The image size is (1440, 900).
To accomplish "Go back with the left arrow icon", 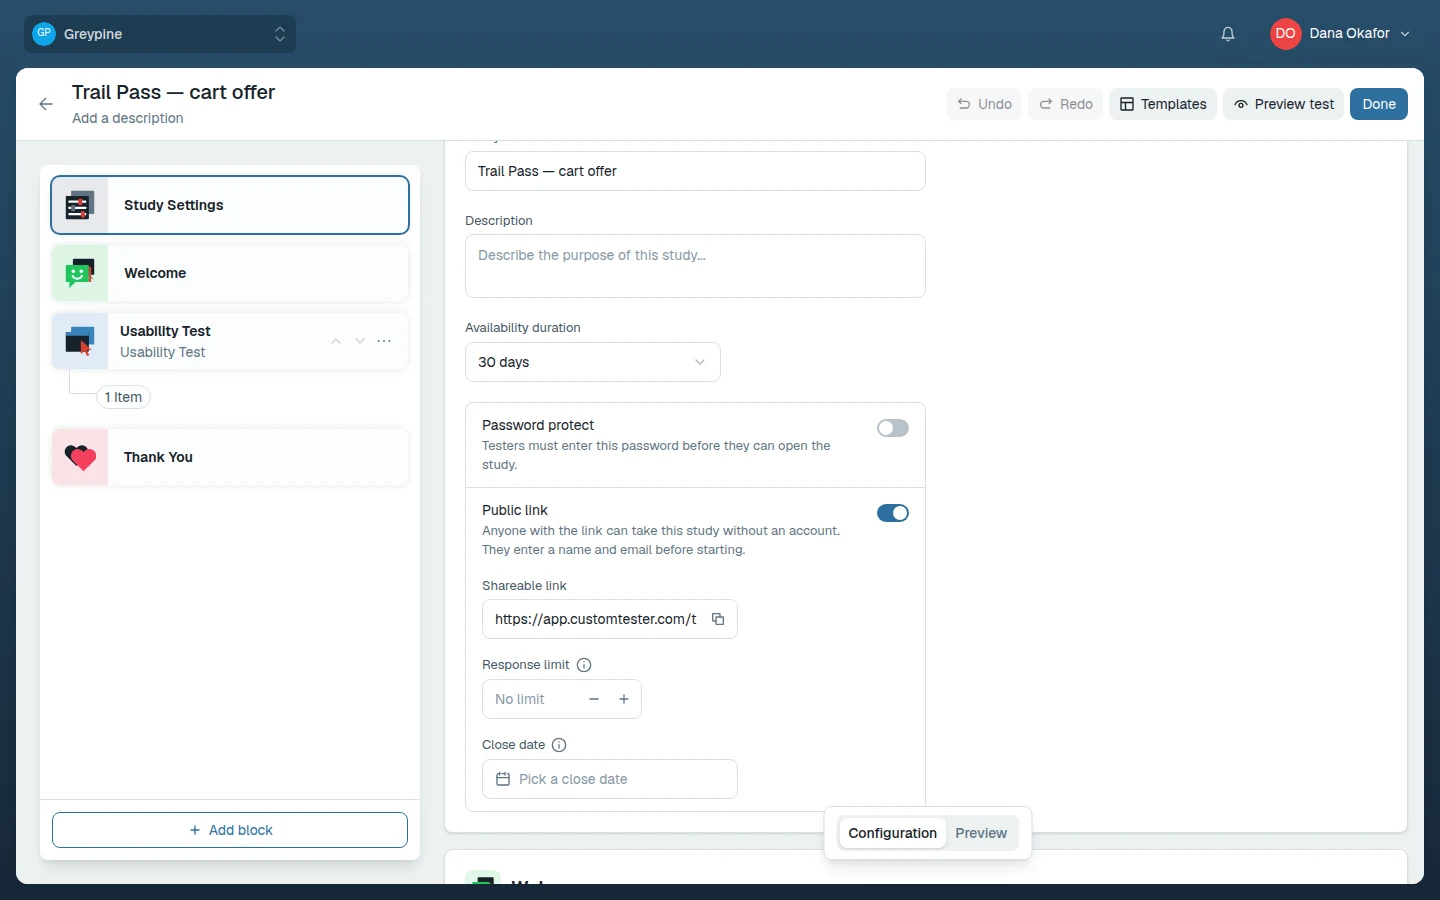I will point(46,104).
